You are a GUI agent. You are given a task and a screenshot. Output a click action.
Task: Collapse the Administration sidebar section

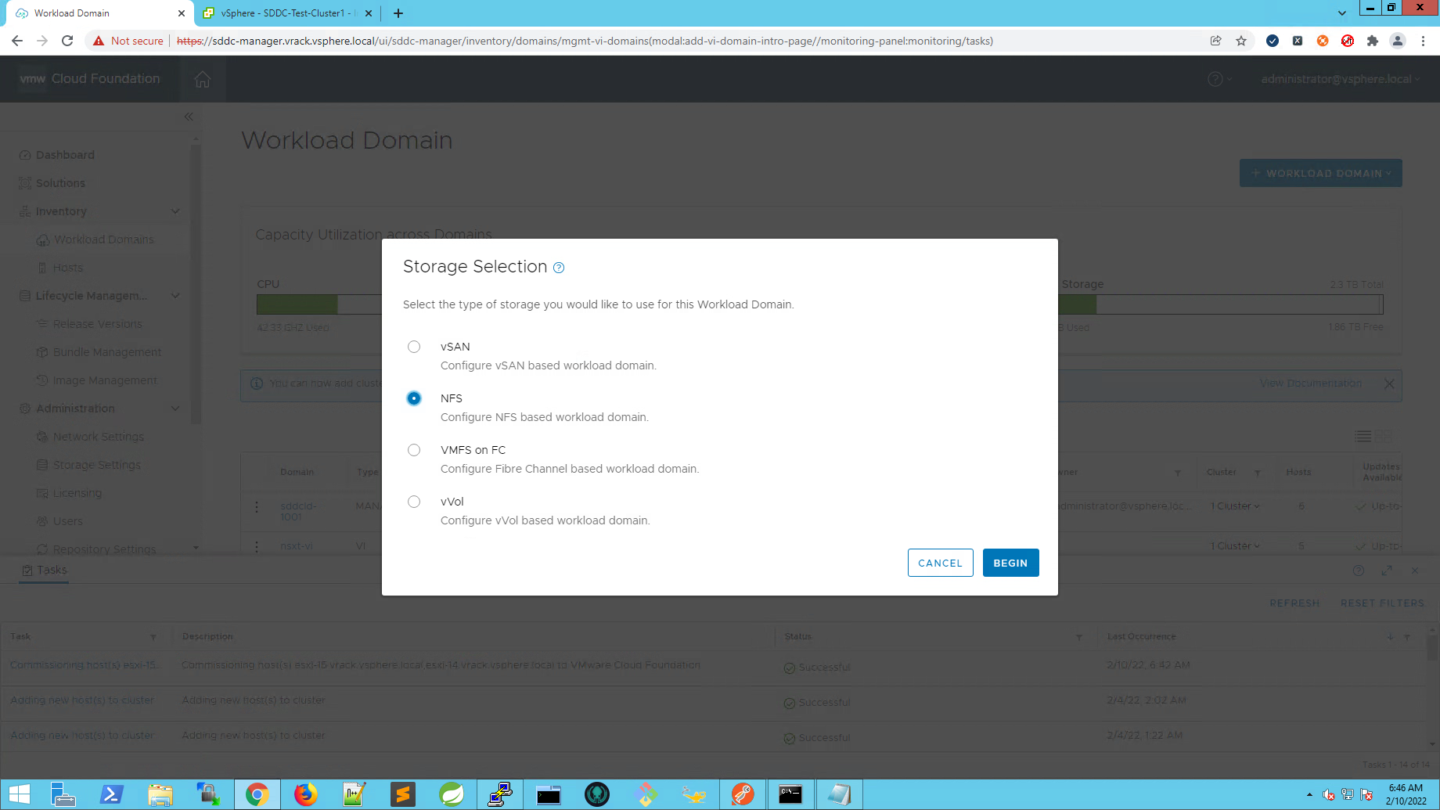point(176,409)
